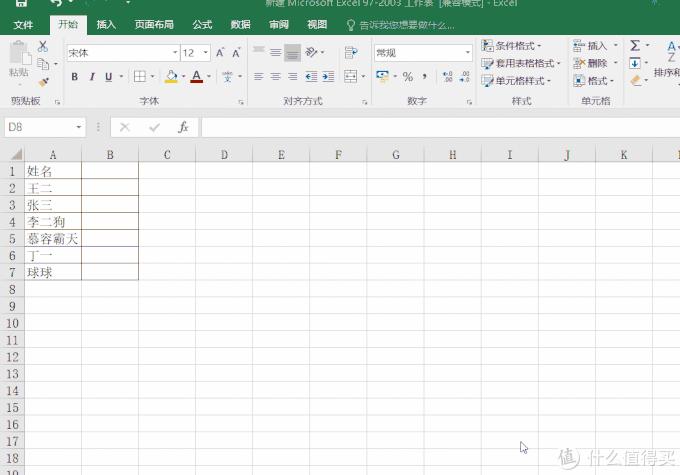
Task: Select cell containing 李二狗
Action: point(53,222)
